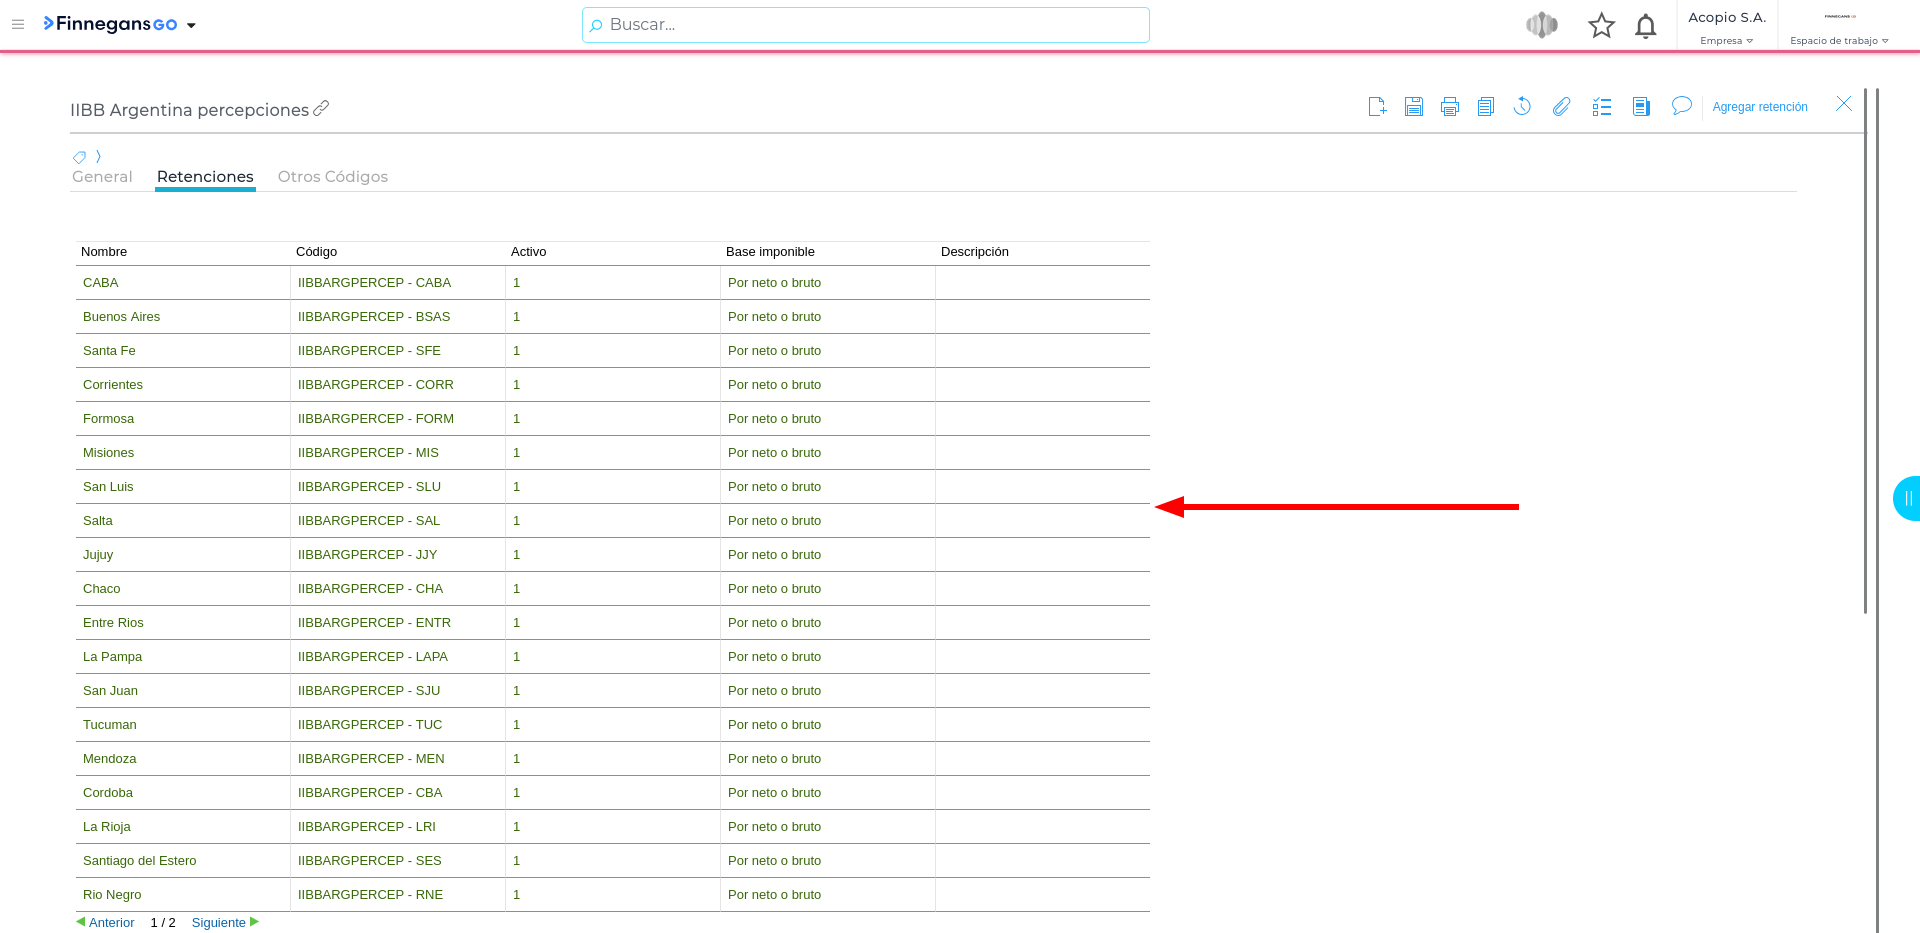Open the hamburger main menu
The height and width of the screenshot is (933, 1920).
point(18,24)
